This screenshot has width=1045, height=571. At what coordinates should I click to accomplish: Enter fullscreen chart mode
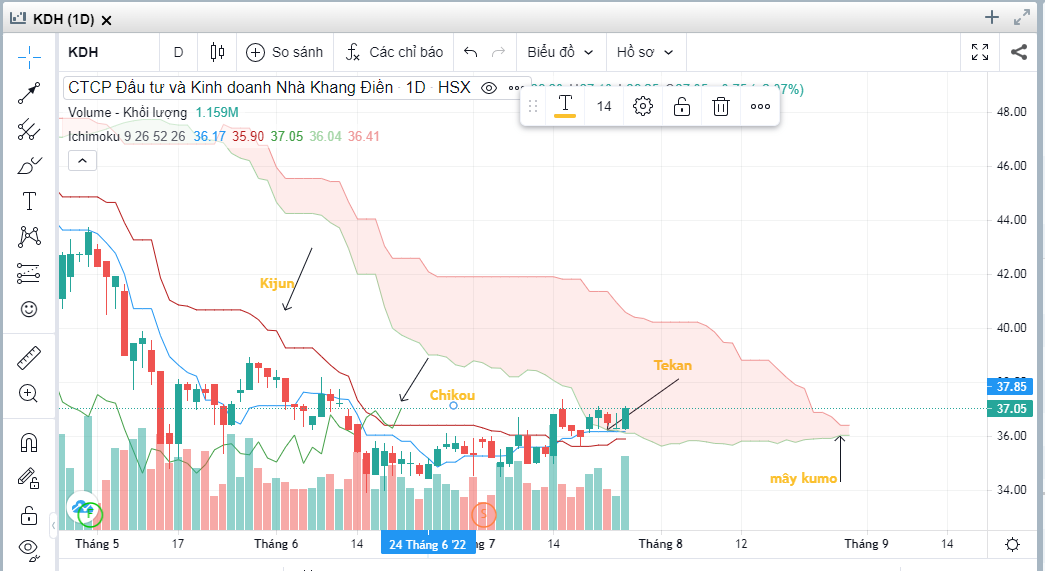980,52
